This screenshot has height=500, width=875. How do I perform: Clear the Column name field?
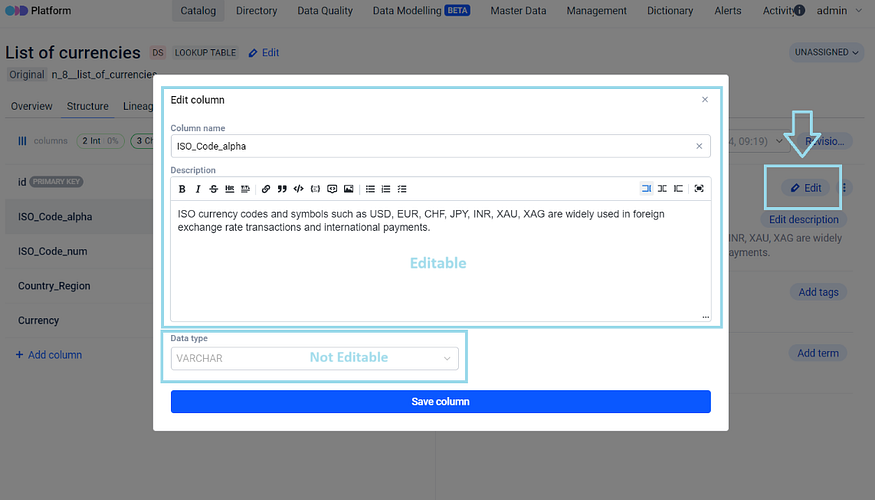tap(699, 146)
